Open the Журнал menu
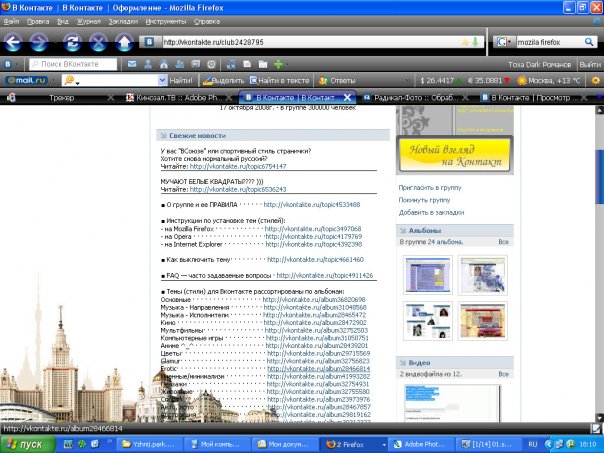604x453 pixels. click(x=89, y=22)
